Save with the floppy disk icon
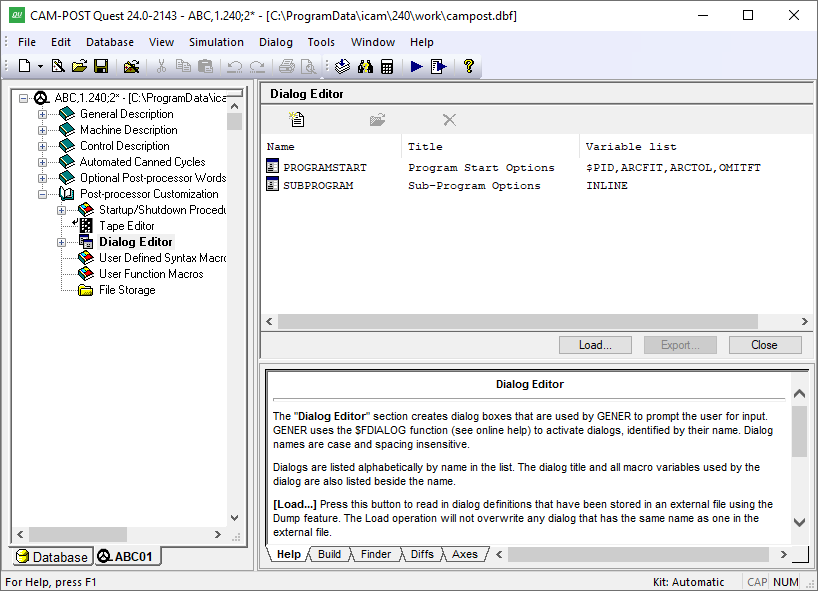 [101, 66]
